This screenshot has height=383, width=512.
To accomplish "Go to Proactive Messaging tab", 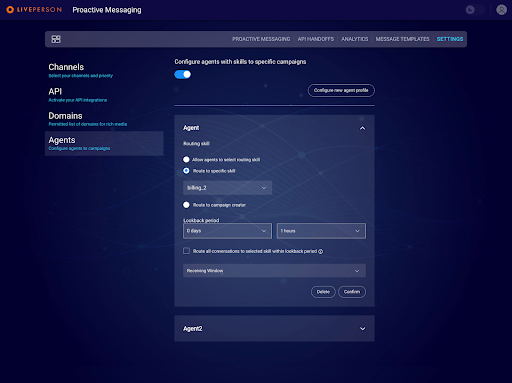I will pos(261,39).
